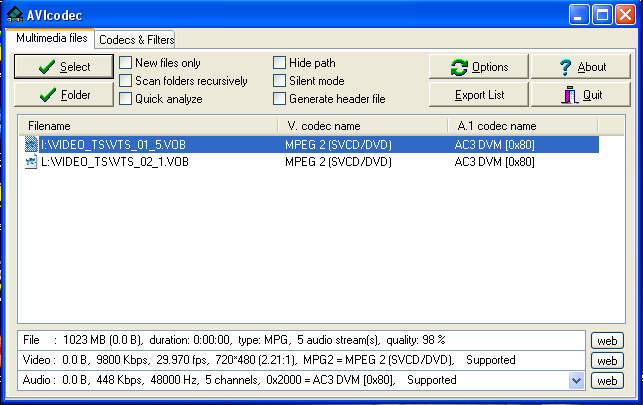This screenshot has width=643, height=405.
Task: Click the file icon of VTS_02_1.VOB
Action: (x=31, y=162)
